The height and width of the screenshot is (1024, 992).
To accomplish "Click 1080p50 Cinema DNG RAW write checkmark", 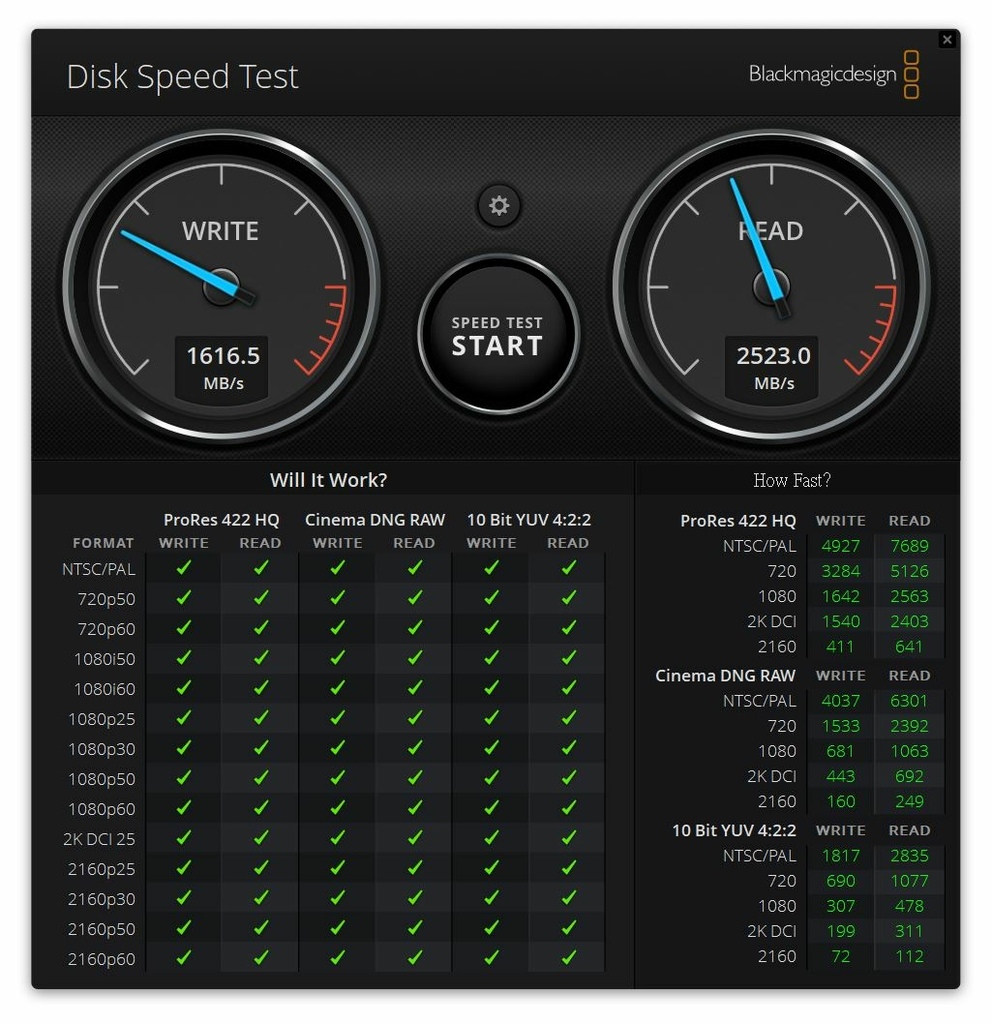I will 338,778.
